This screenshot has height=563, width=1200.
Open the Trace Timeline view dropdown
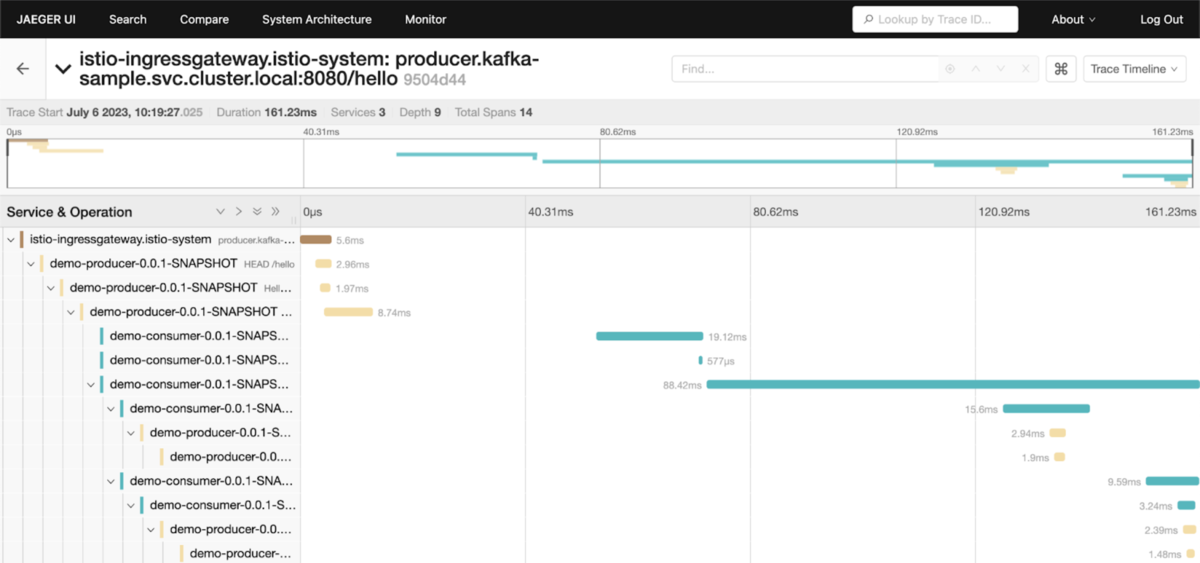(x=1135, y=69)
